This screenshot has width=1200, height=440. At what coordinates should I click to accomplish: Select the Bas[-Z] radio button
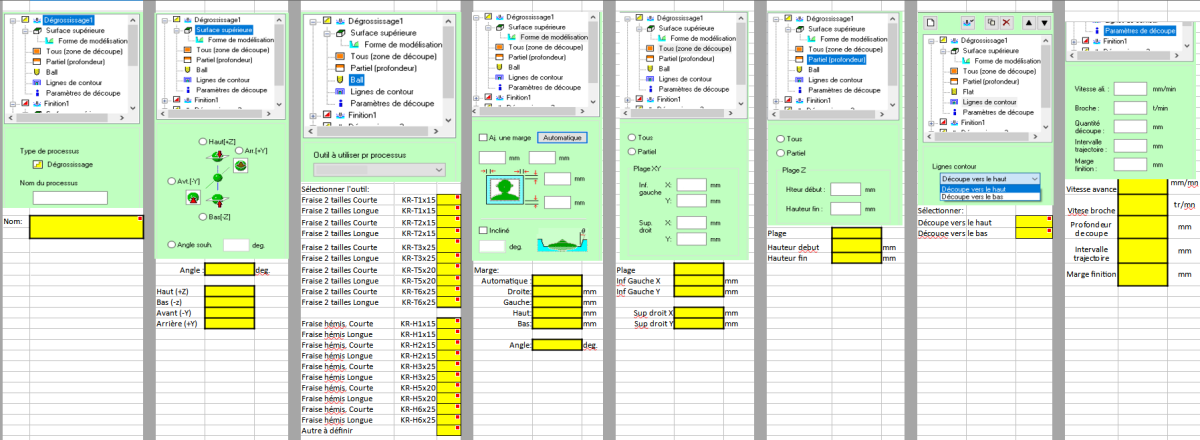point(205,216)
